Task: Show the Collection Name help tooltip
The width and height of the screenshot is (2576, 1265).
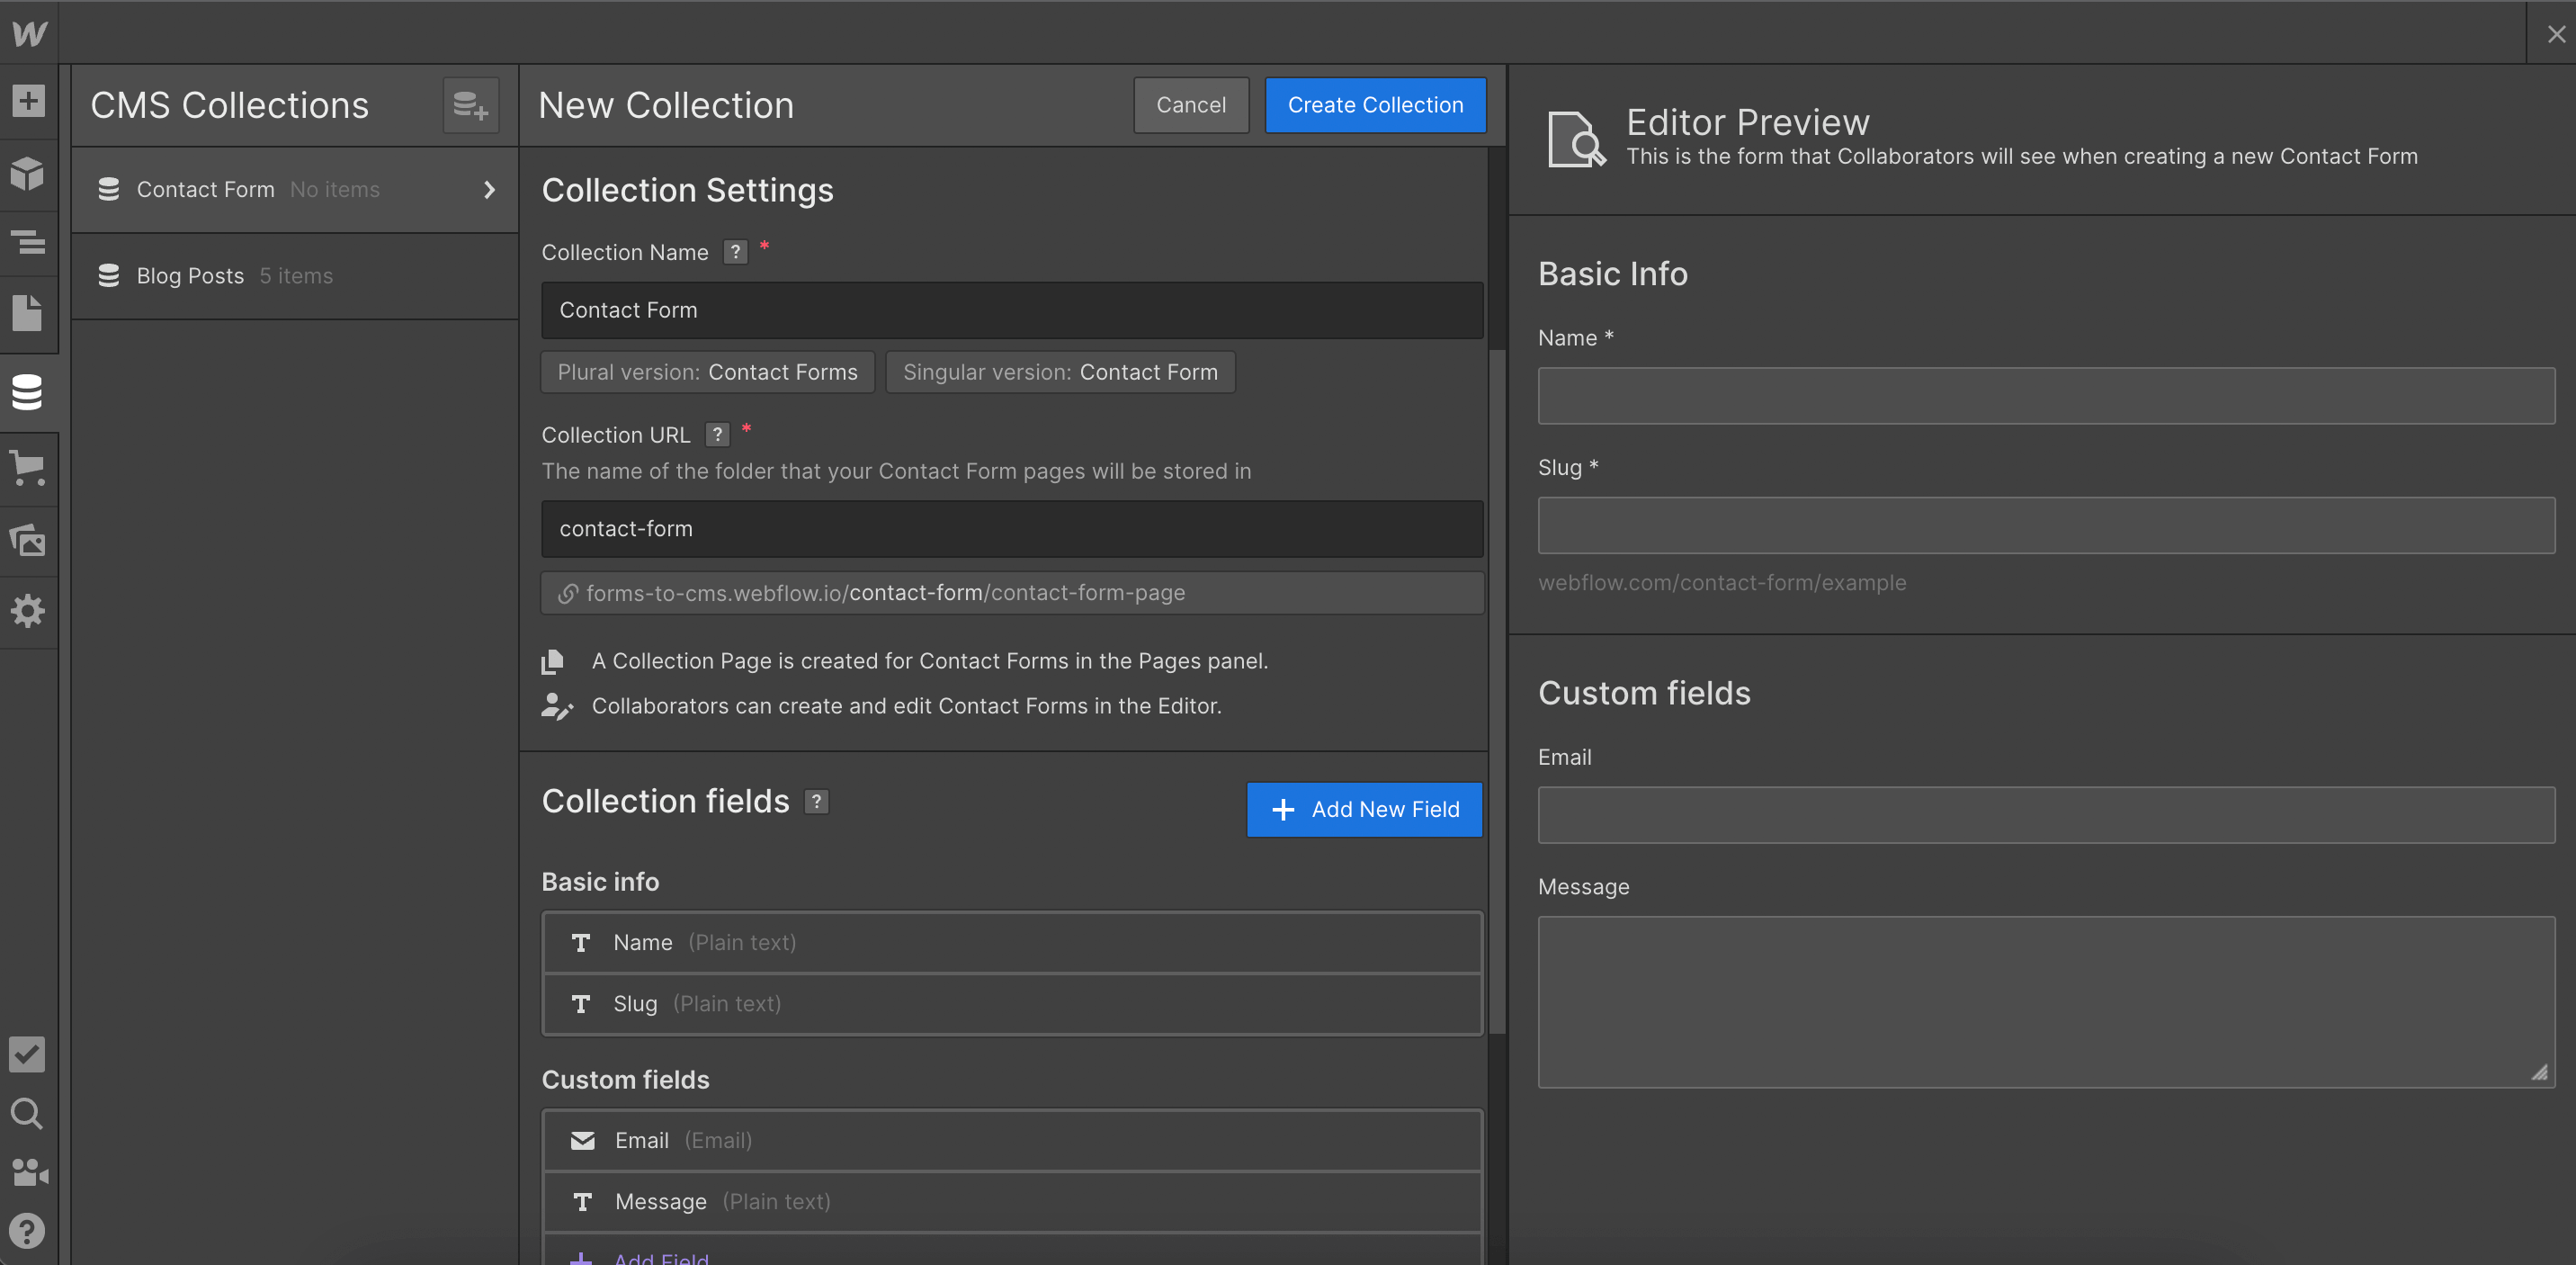Action: coord(735,252)
